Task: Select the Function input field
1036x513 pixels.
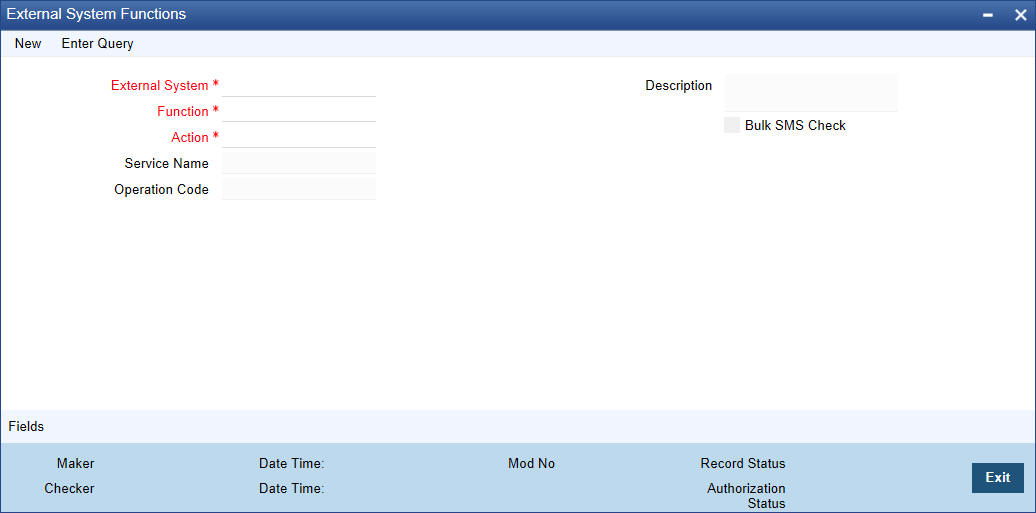Action: point(299,111)
